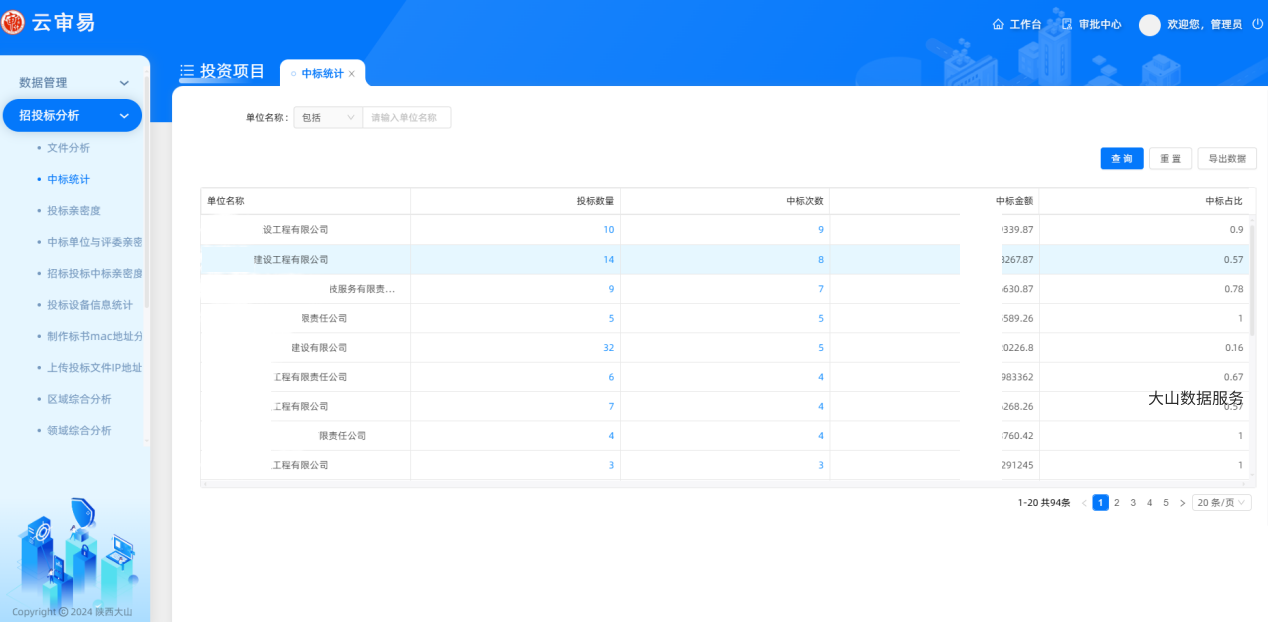Click the power logout icon
The image size is (1268, 622).
click(1257, 24)
